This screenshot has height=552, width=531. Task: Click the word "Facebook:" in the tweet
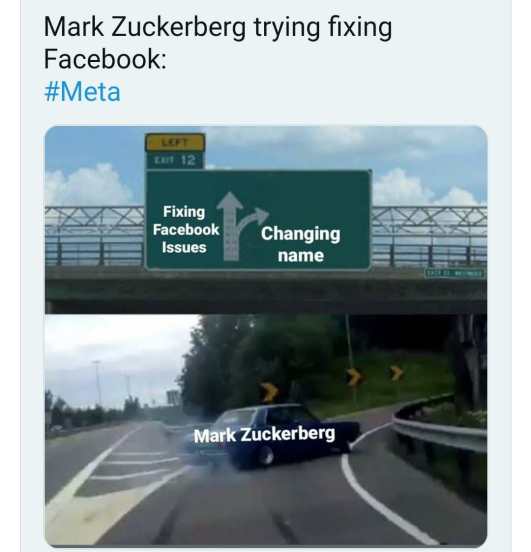(105, 59)
